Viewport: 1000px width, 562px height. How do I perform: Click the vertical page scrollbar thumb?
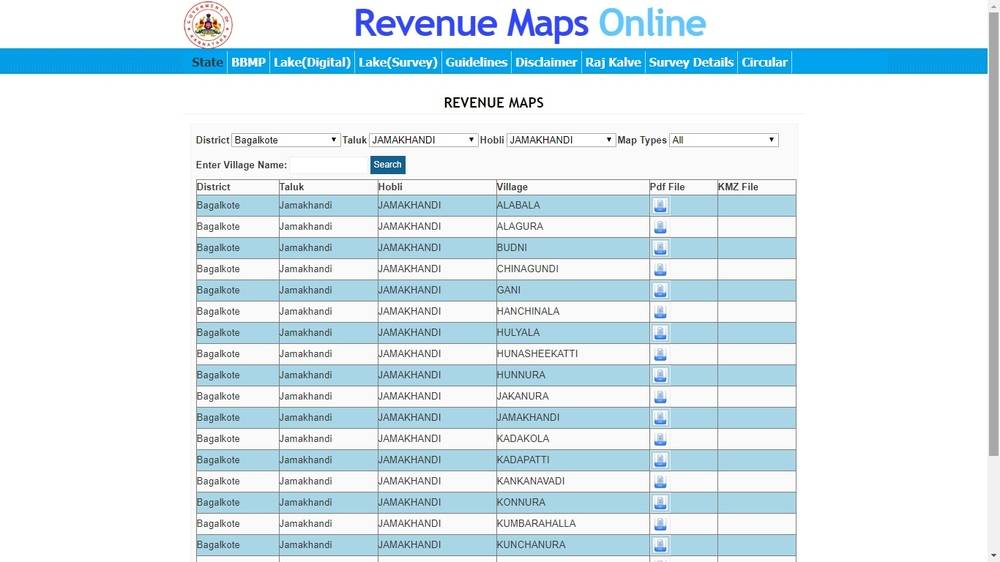(994, 233)
